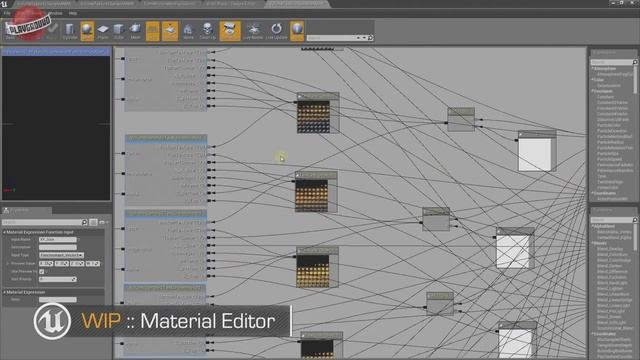640x360 pixels.
Task: Open the Input Type dropdown
Action: coord(61,255)
